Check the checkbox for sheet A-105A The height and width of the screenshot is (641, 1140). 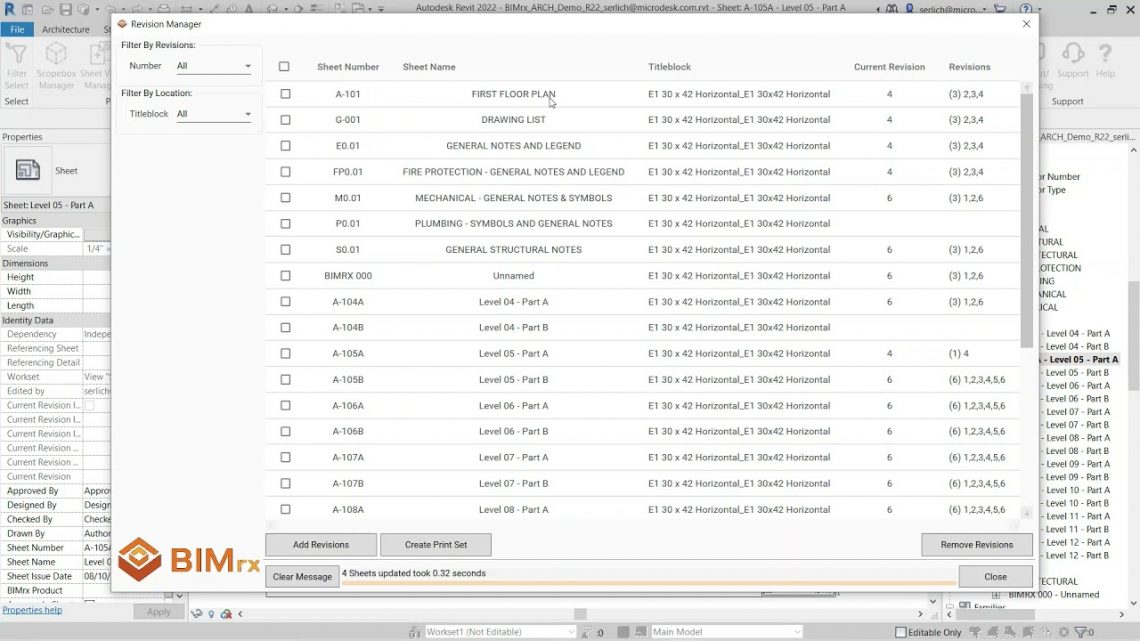click(x=285, y=353)
